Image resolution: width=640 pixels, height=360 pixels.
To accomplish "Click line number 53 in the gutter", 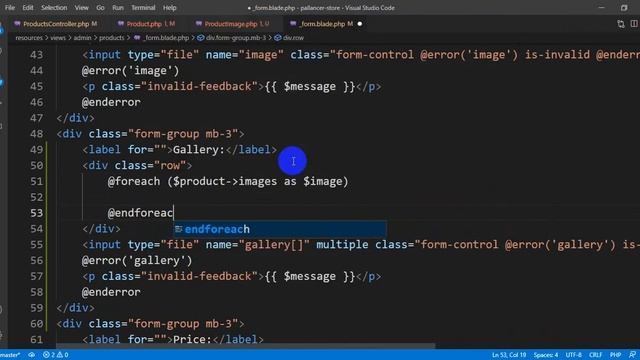I will click(x=36, y=213).
